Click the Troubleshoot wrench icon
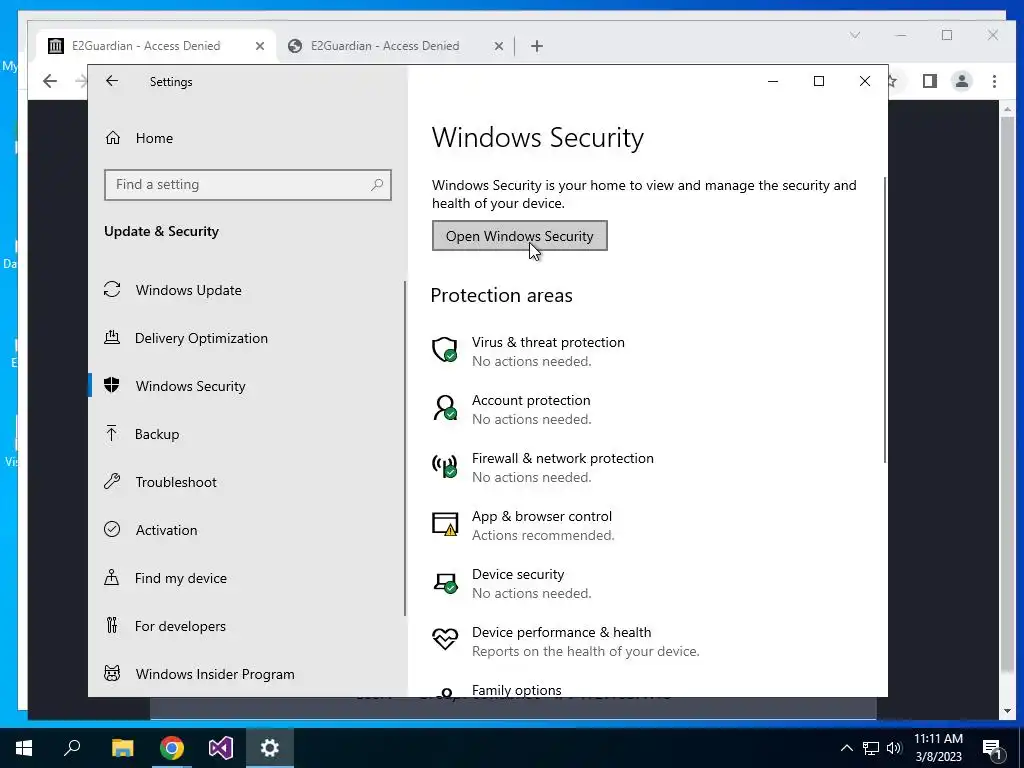 tap(112, 482)
